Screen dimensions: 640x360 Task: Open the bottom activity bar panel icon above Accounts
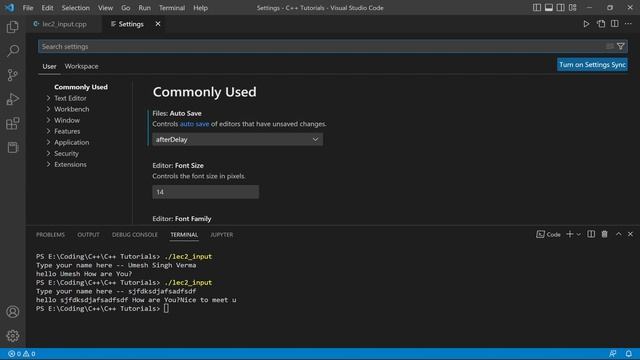tap(13, 147)
